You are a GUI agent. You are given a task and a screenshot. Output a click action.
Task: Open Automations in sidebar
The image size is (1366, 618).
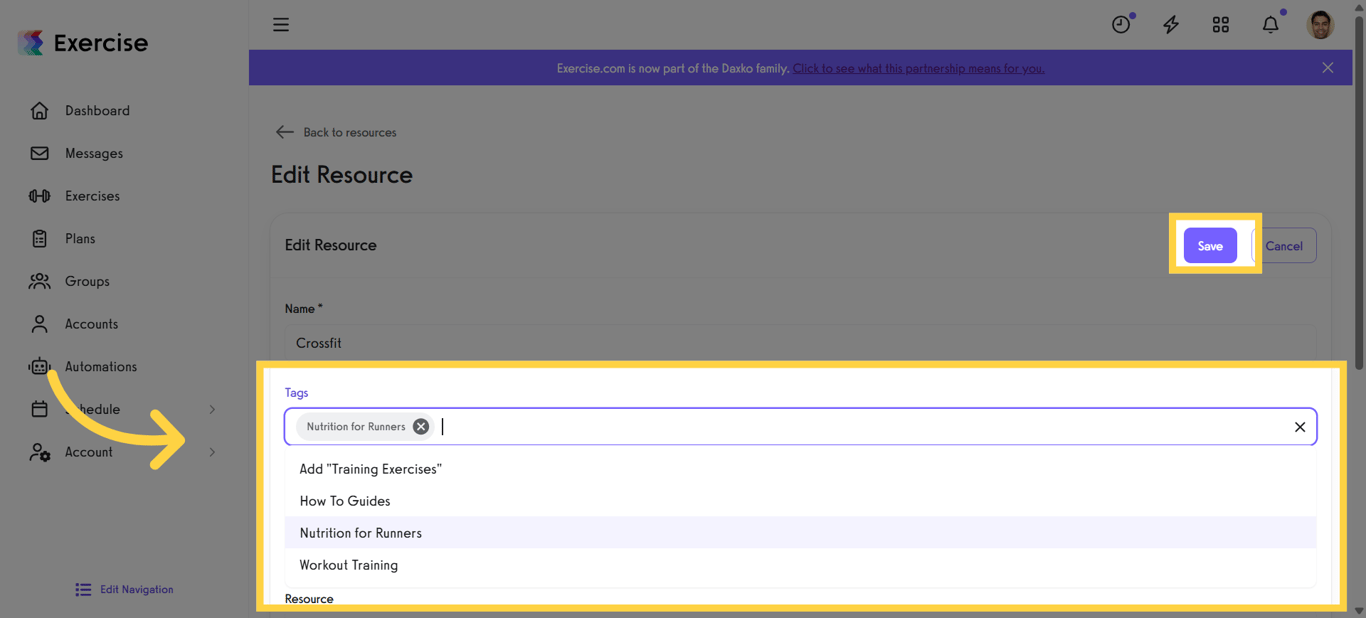point(101,367)
